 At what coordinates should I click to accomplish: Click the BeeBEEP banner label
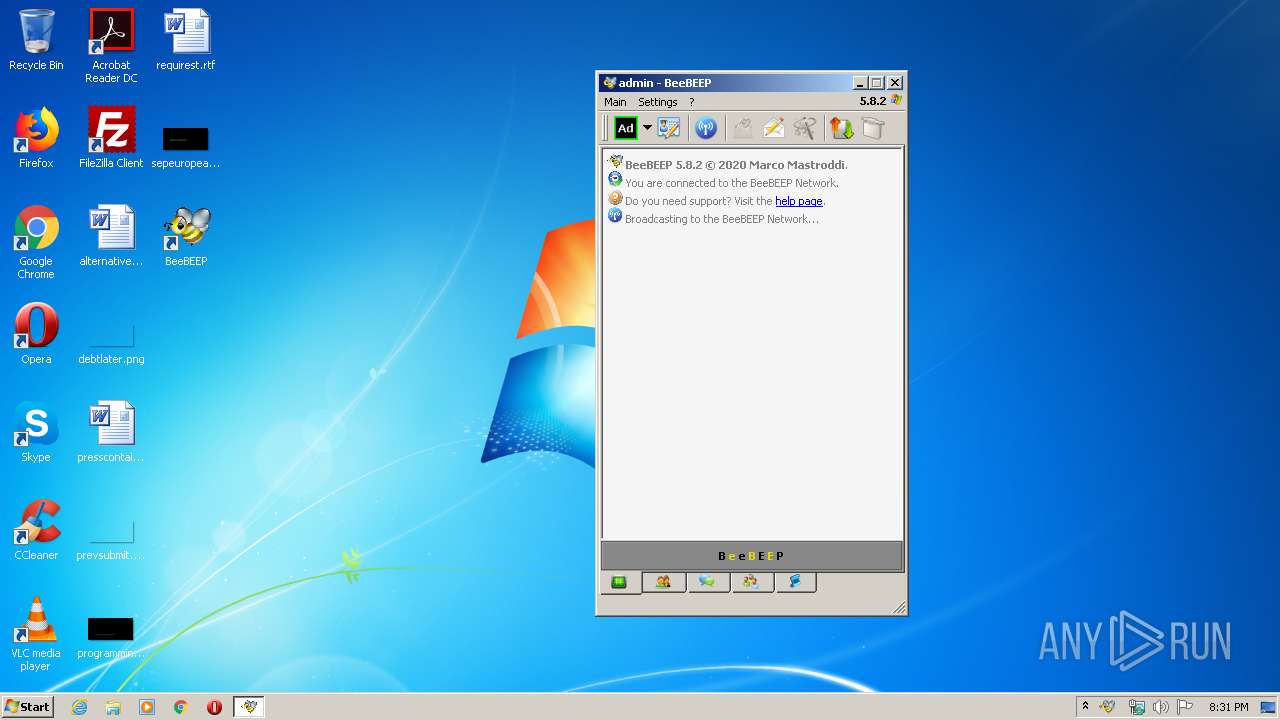tap(751, 556)
